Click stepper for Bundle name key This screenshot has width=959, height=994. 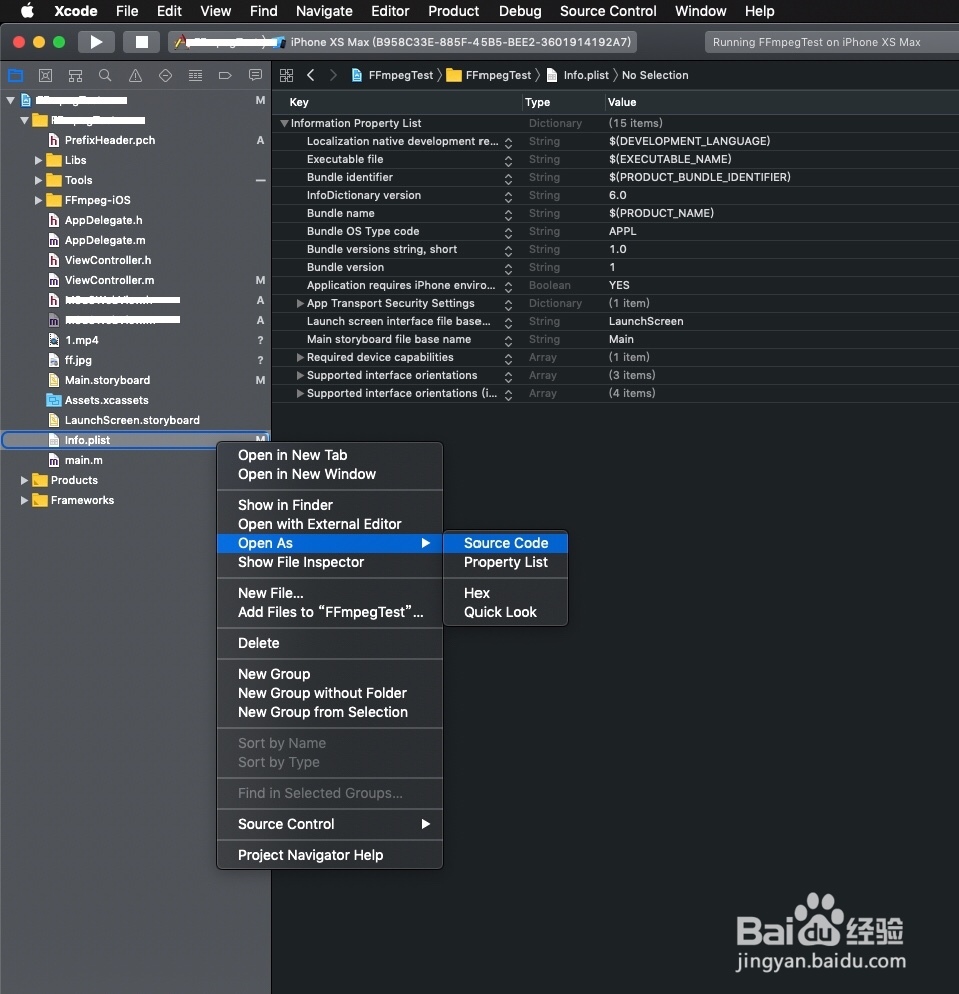coord(508,214)
